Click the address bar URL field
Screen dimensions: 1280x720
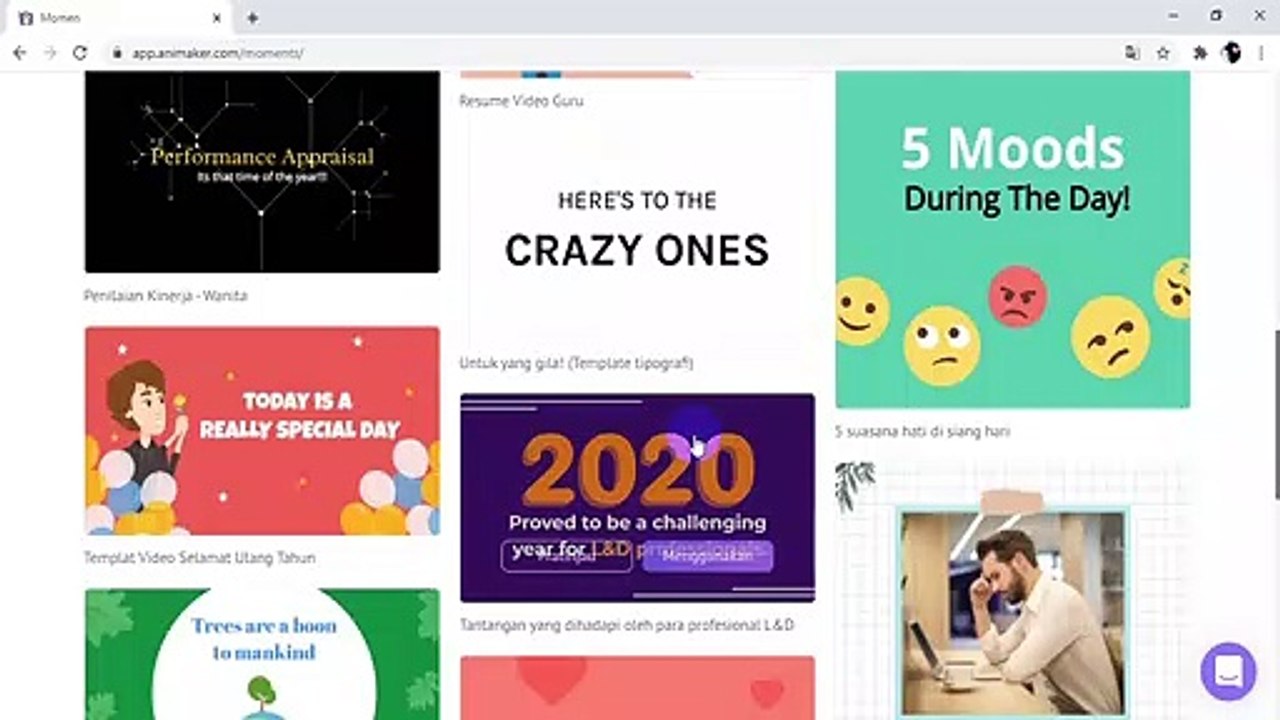tap(610, 53)
